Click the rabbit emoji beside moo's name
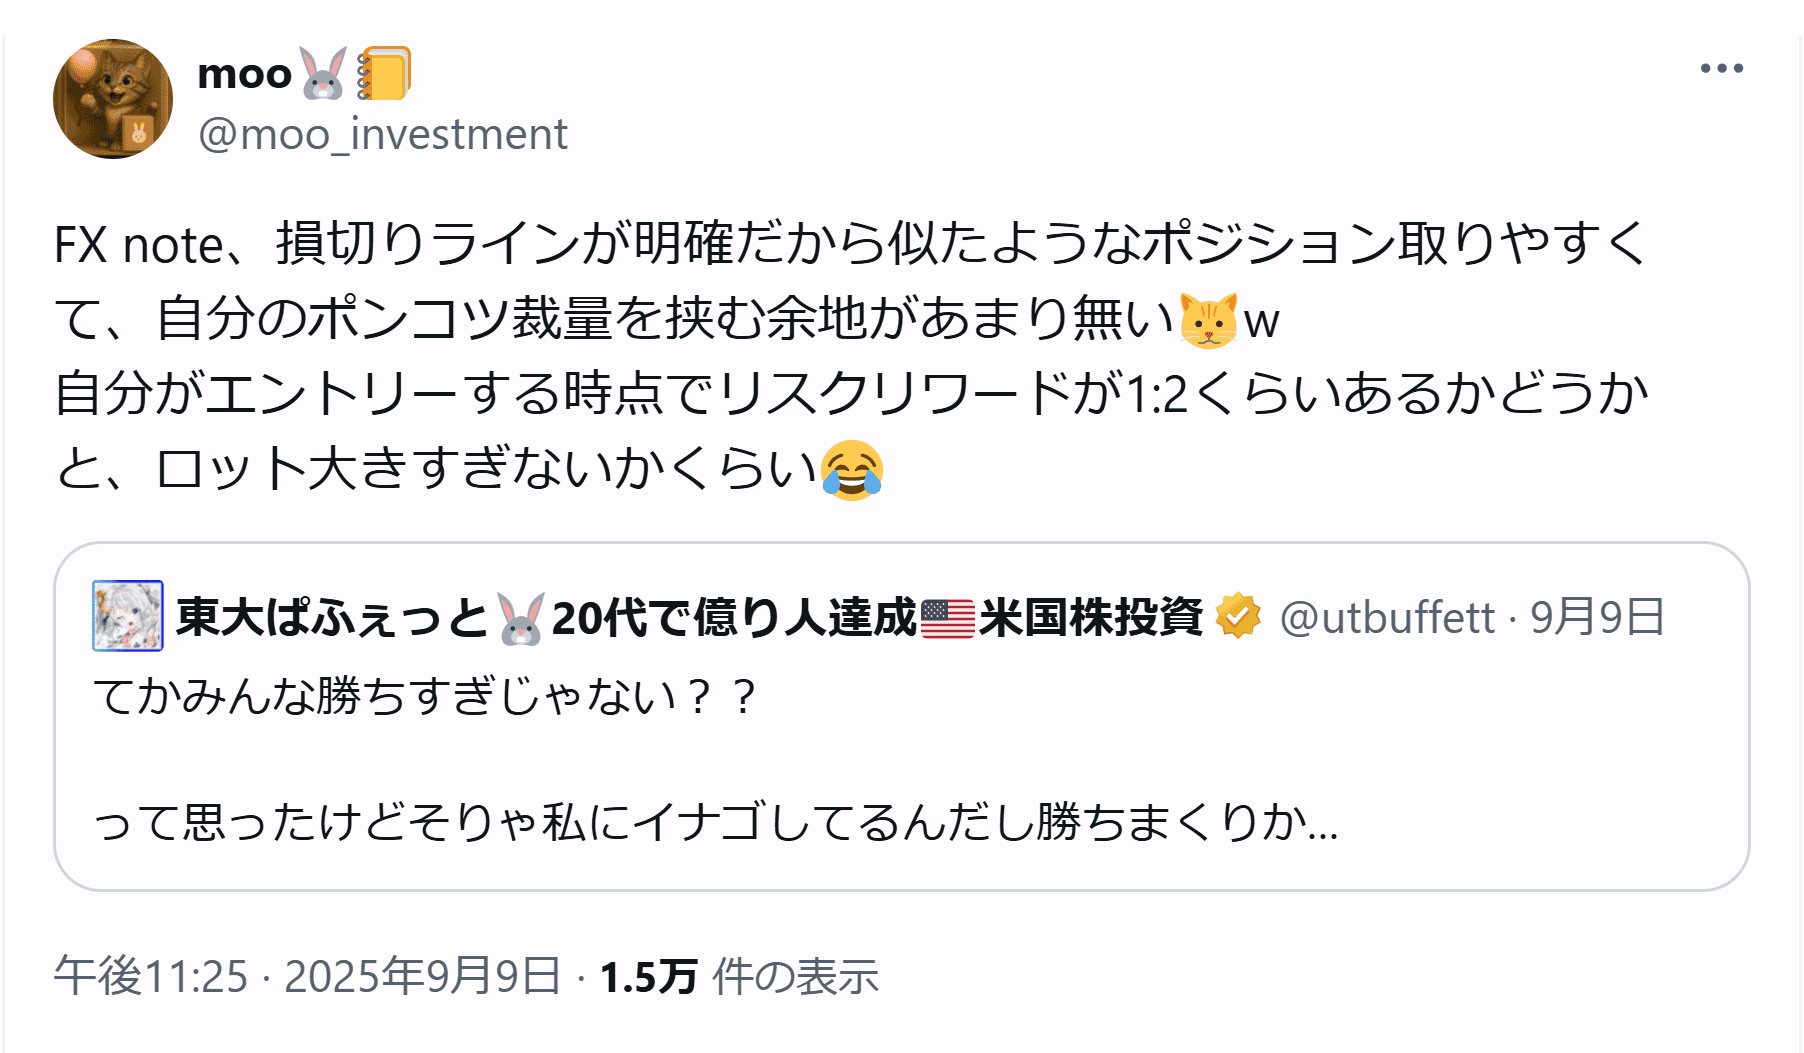 pyautogui.click(x=323, y=74)
